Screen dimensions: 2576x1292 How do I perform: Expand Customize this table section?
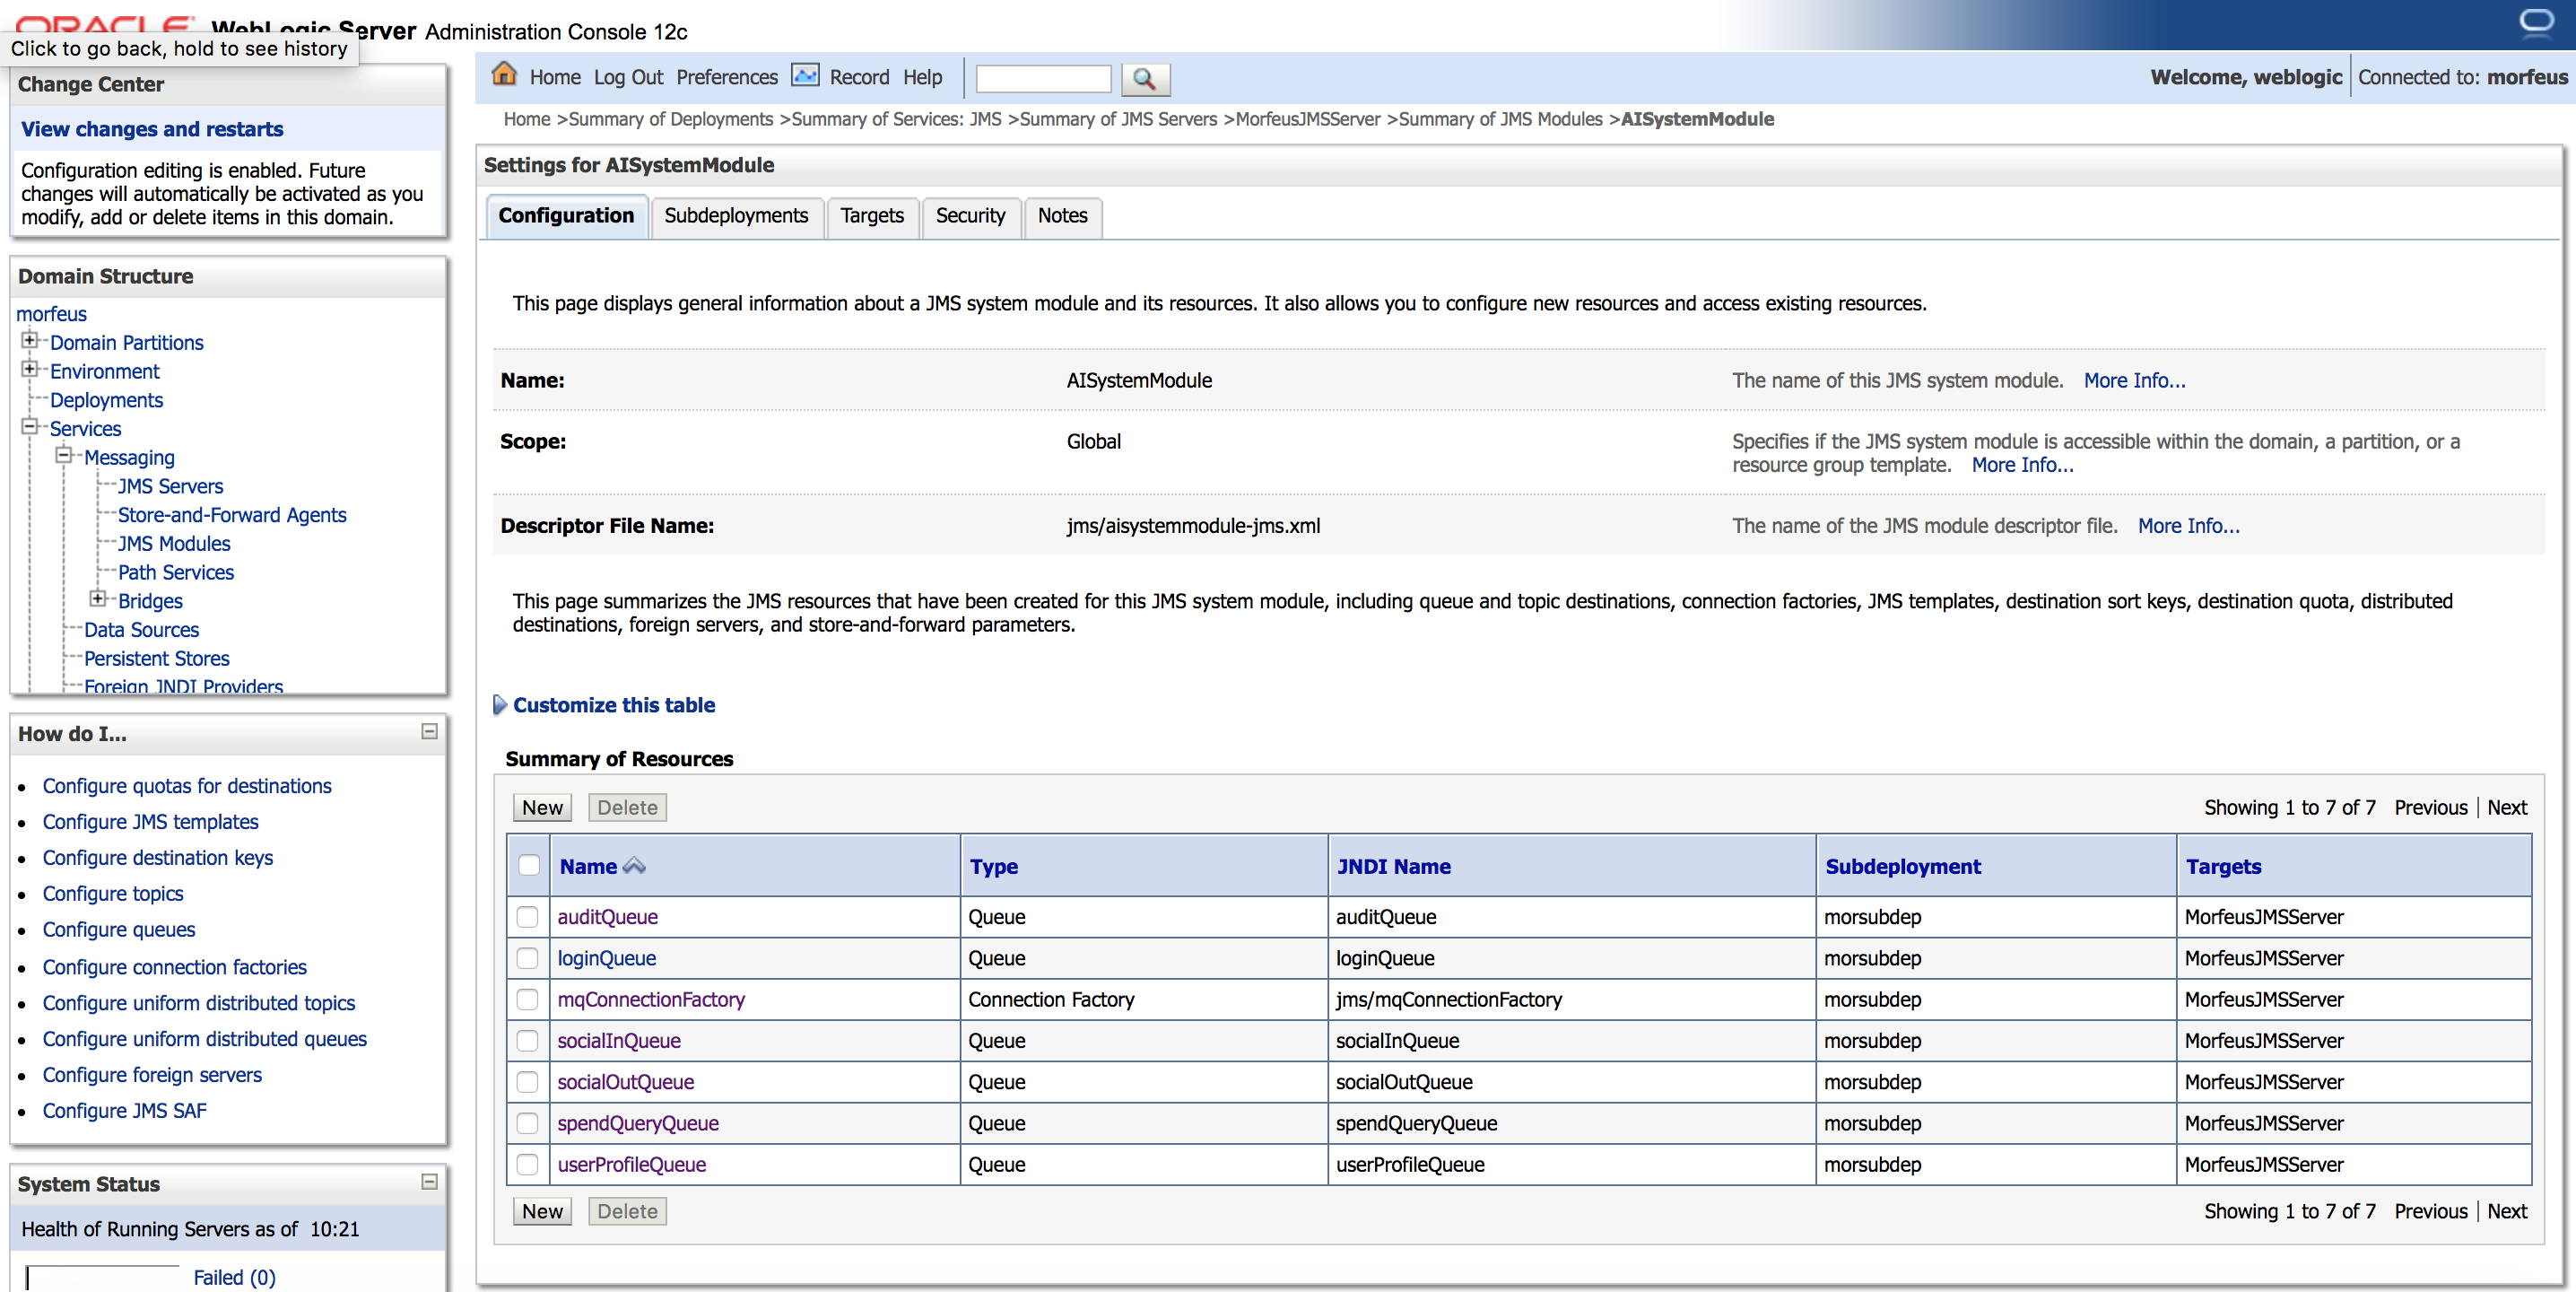click(500, 705)
